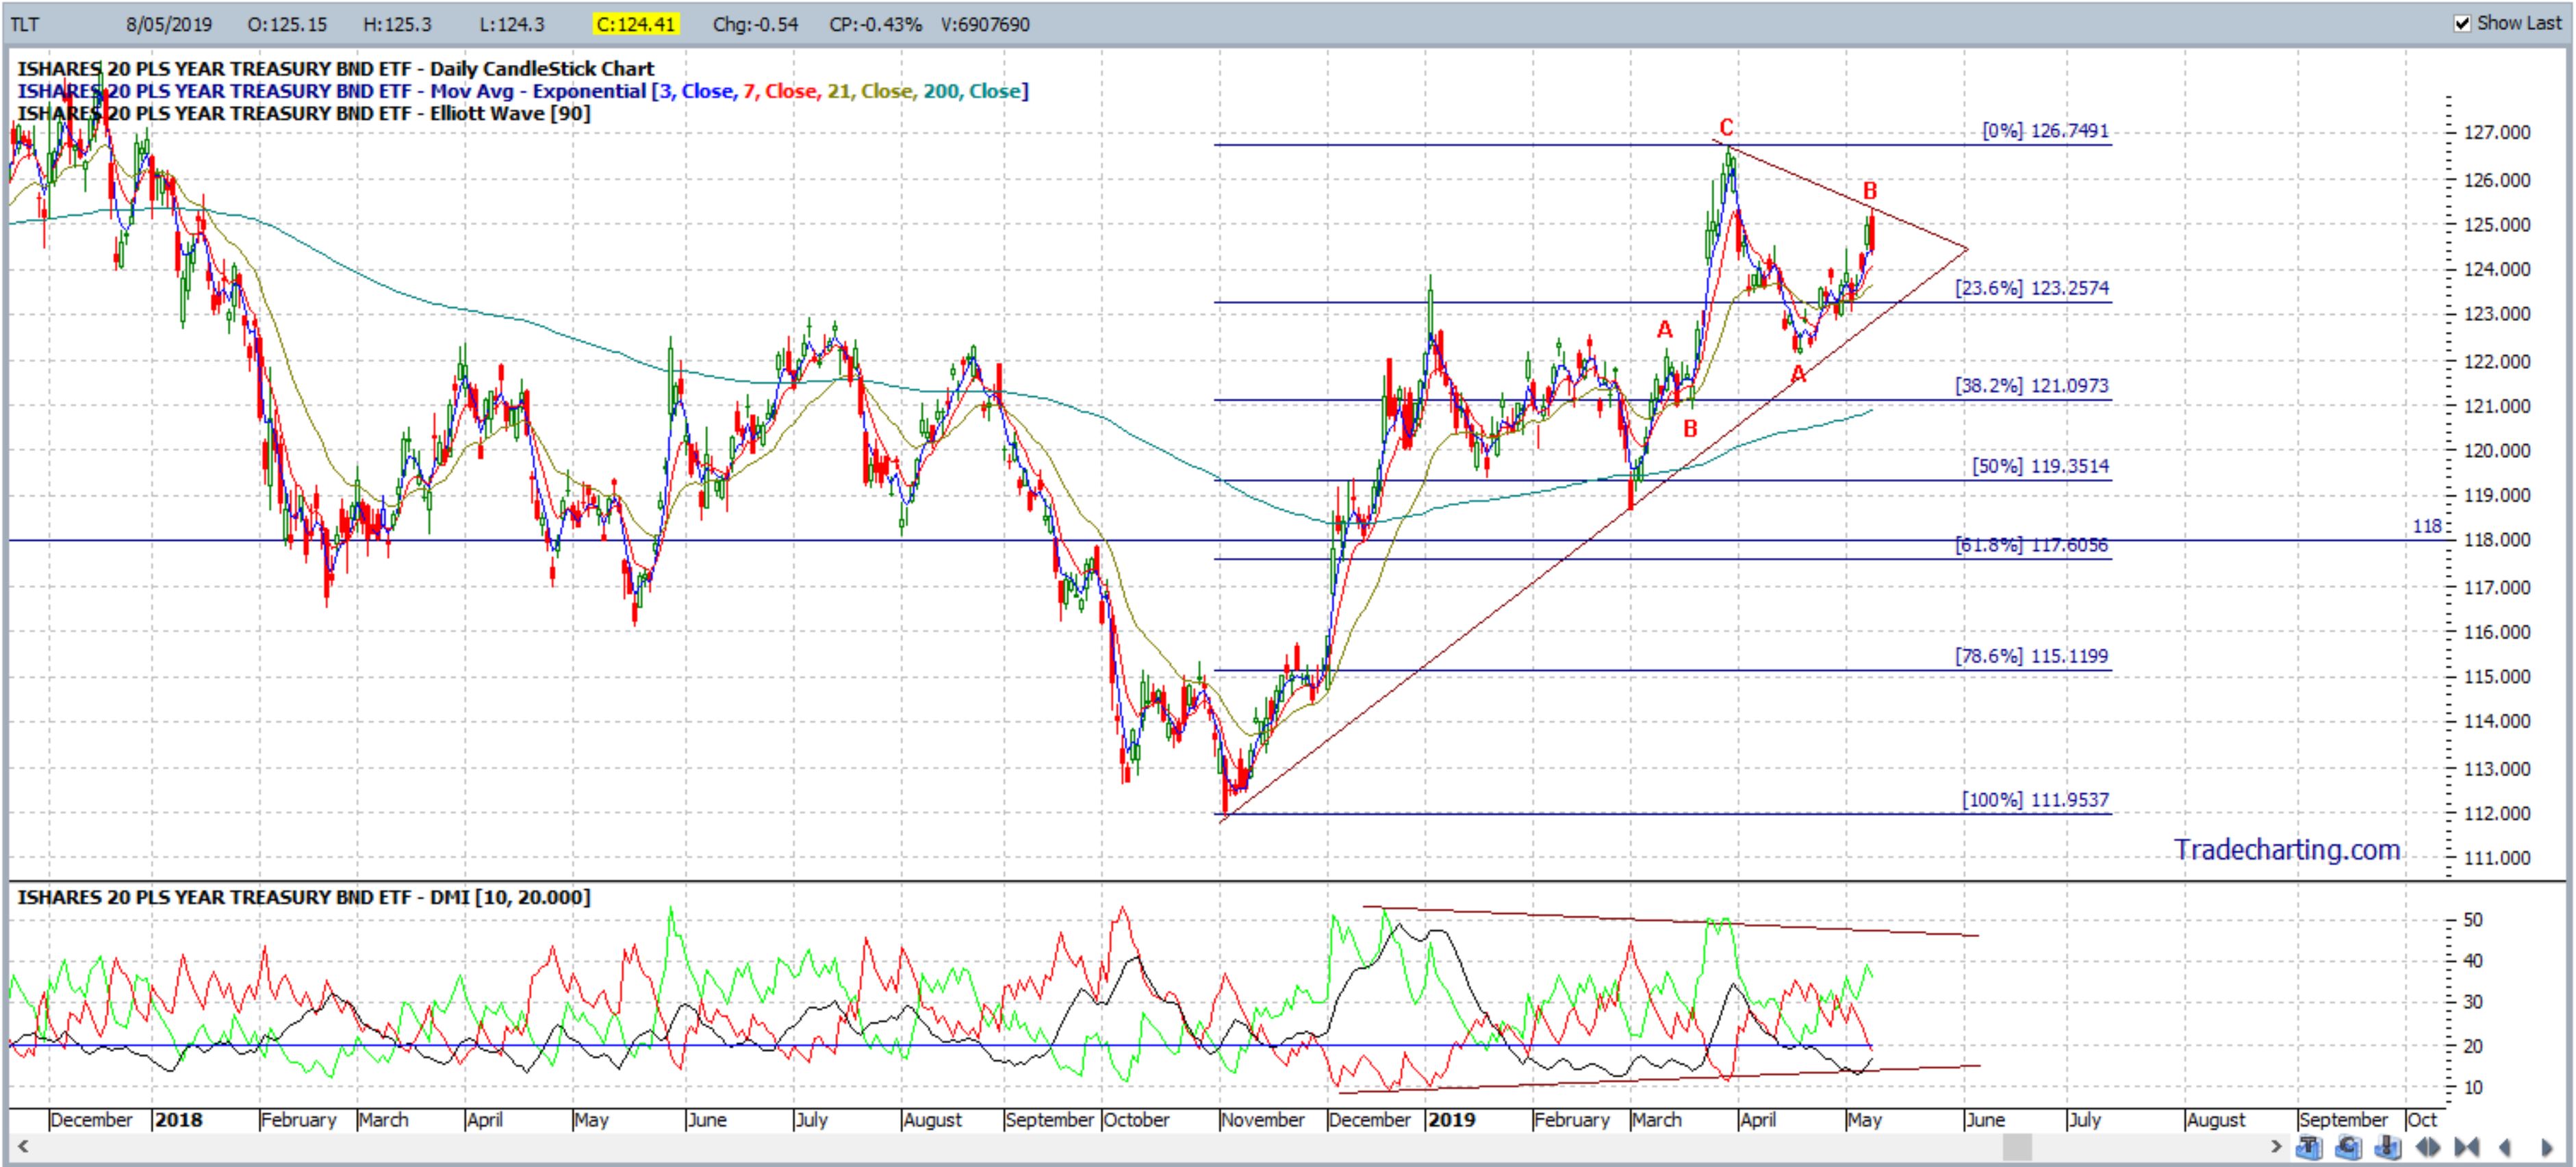Click the O:125.15 open readout

point(287,24)
